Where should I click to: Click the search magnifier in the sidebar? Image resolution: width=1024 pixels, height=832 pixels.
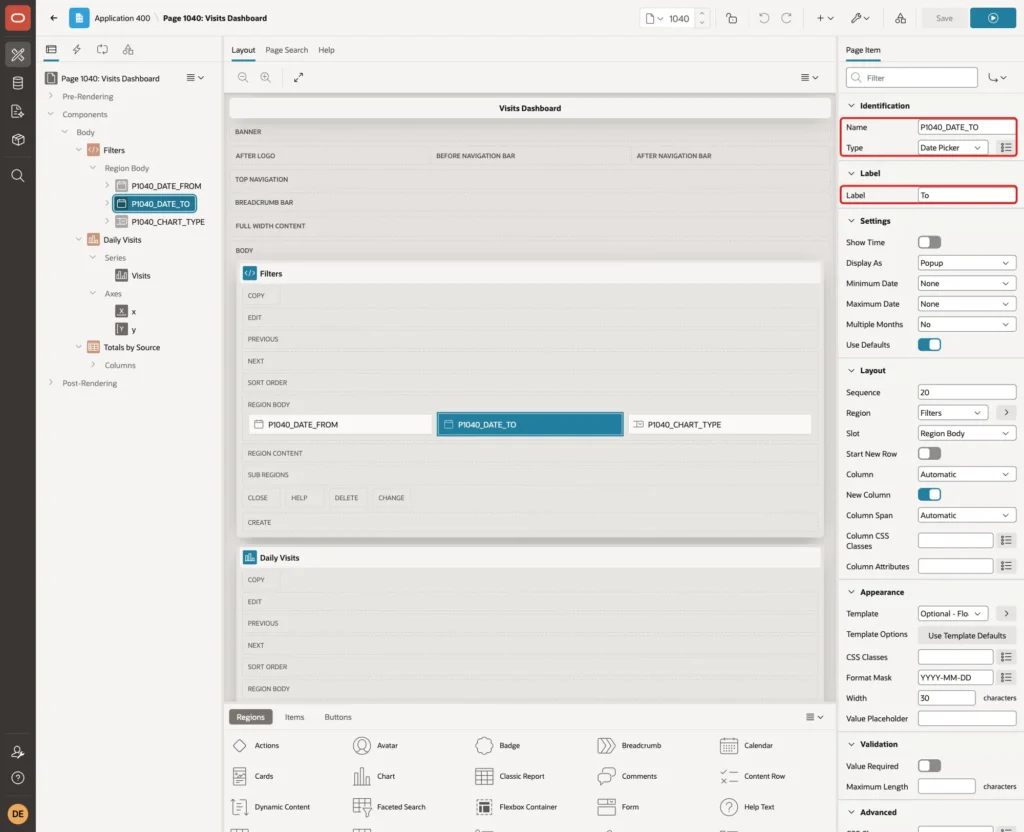click(x=18, y=176)
